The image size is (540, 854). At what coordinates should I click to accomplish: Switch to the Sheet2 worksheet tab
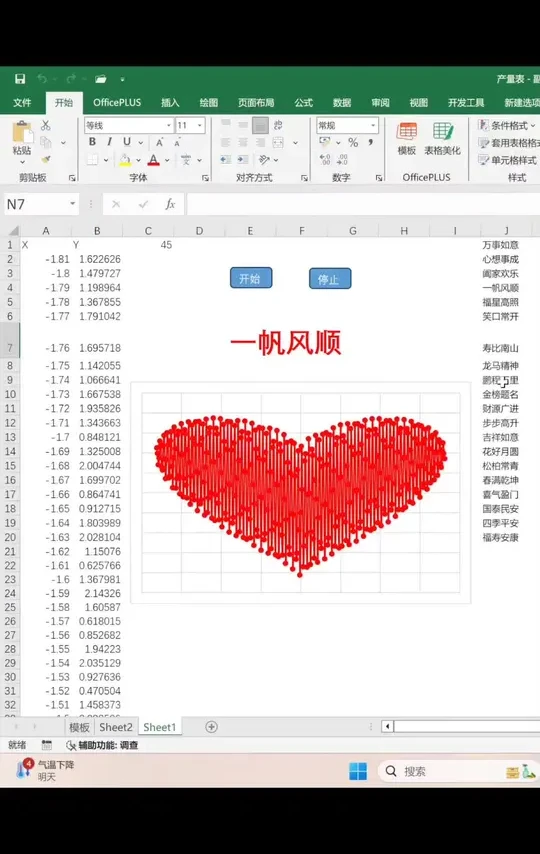[116, 727]
